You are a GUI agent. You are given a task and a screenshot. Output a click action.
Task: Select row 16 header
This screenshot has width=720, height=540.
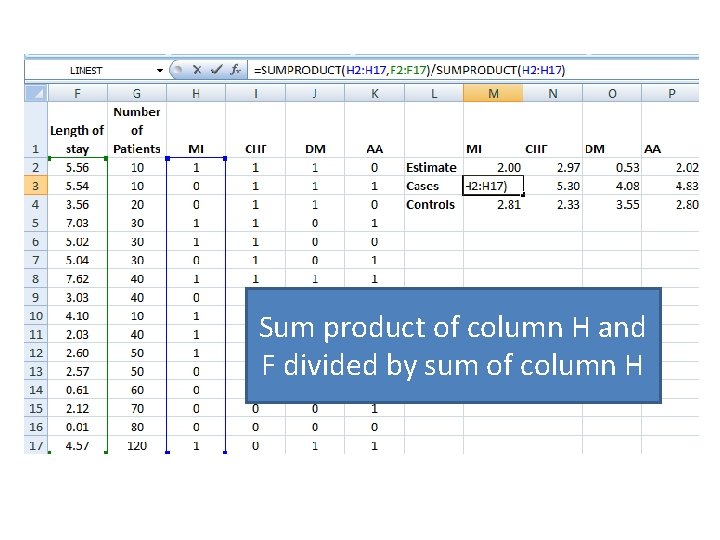point(36,427)
